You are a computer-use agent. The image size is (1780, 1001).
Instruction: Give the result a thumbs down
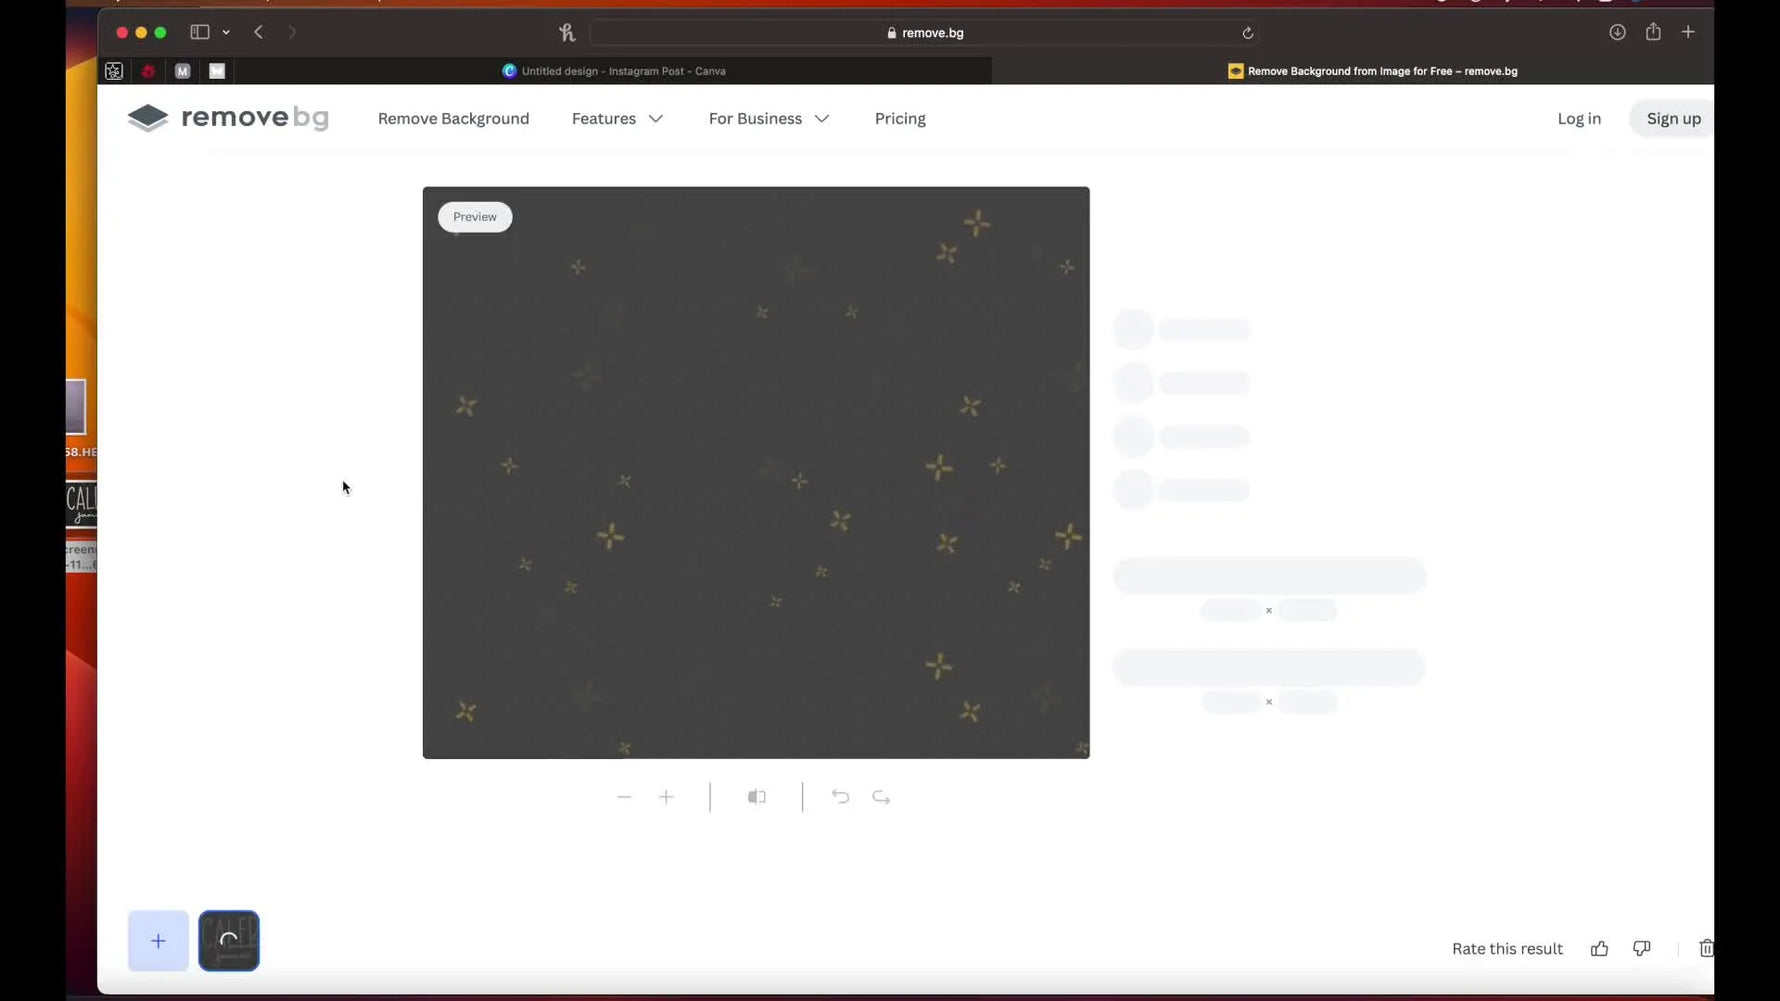[x=1641, y=948]
